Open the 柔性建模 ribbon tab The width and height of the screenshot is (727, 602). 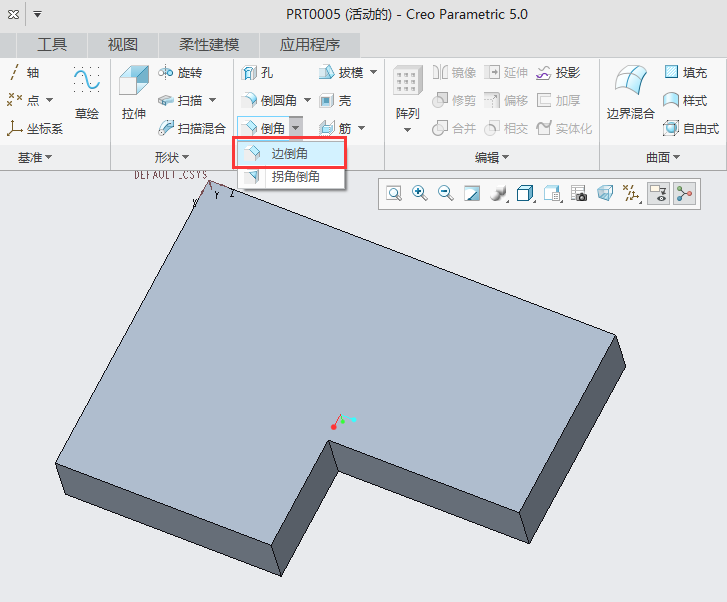coord(209,45)
